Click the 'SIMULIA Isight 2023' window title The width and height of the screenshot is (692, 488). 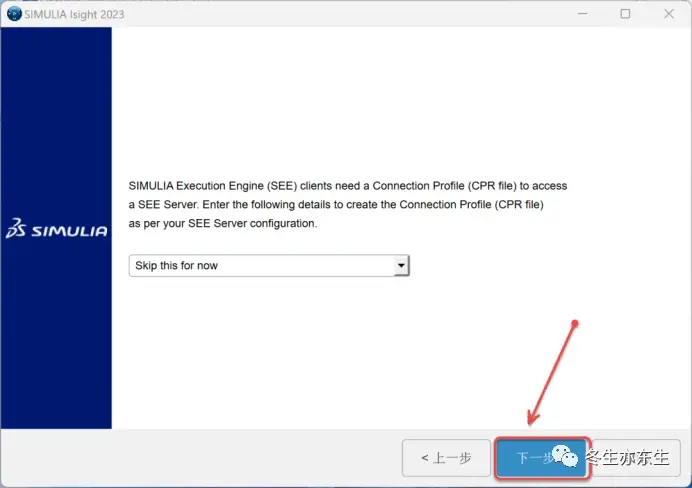[74, 14]
